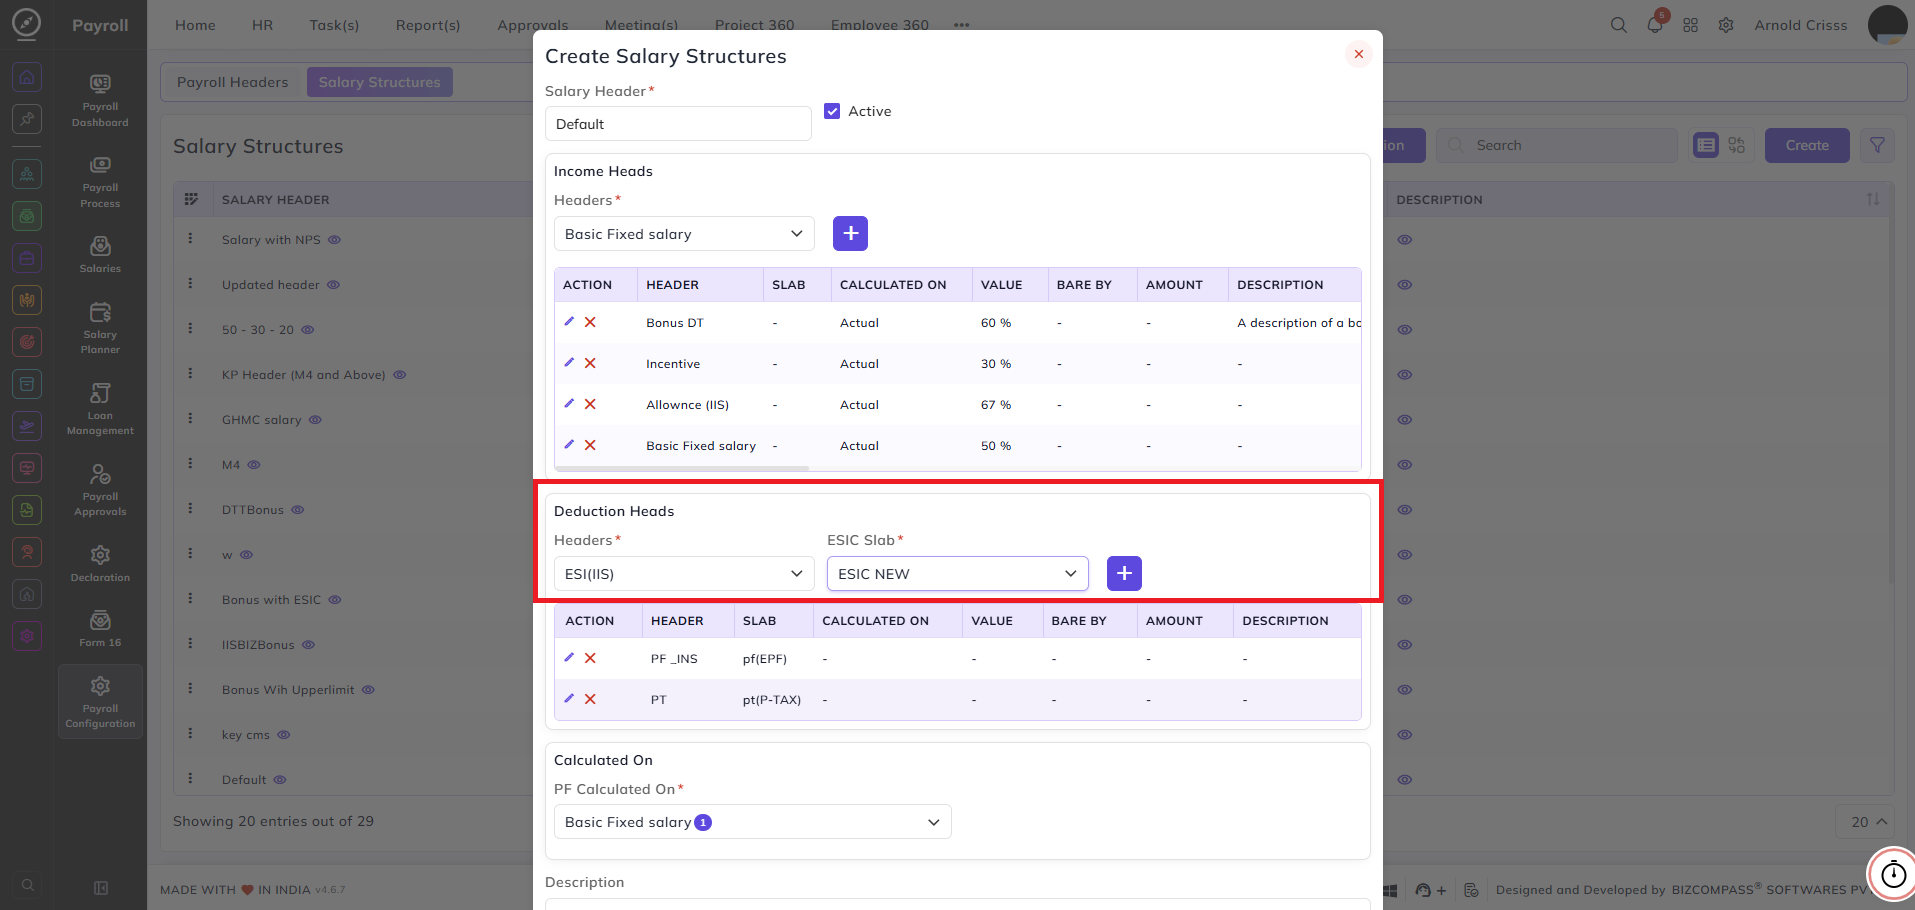Toggle eye icon for Updated header
Screen dimensions: 1915x910
tap(334, 285)
